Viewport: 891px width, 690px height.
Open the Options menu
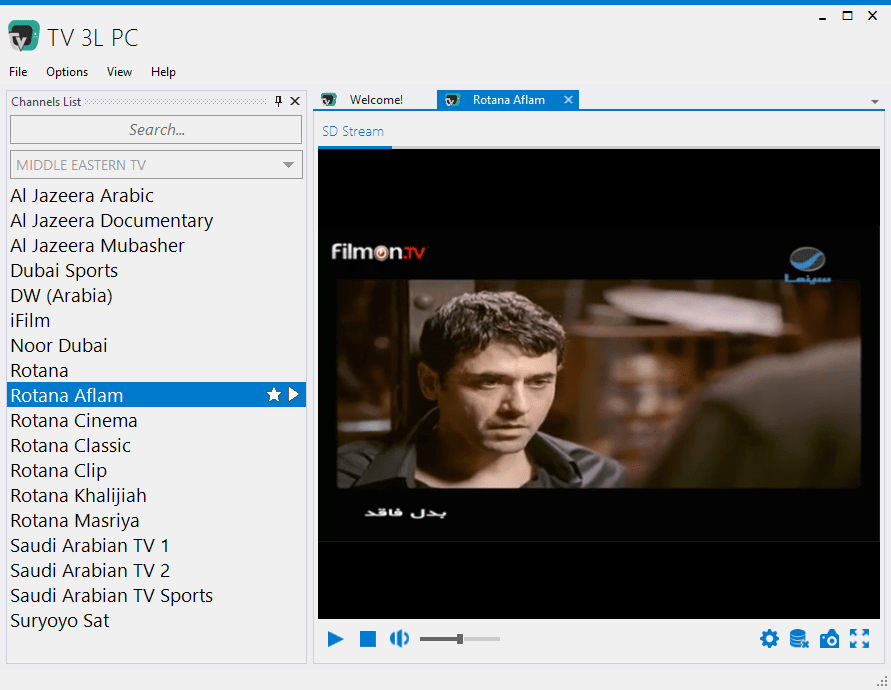click(x=67, y=72)
